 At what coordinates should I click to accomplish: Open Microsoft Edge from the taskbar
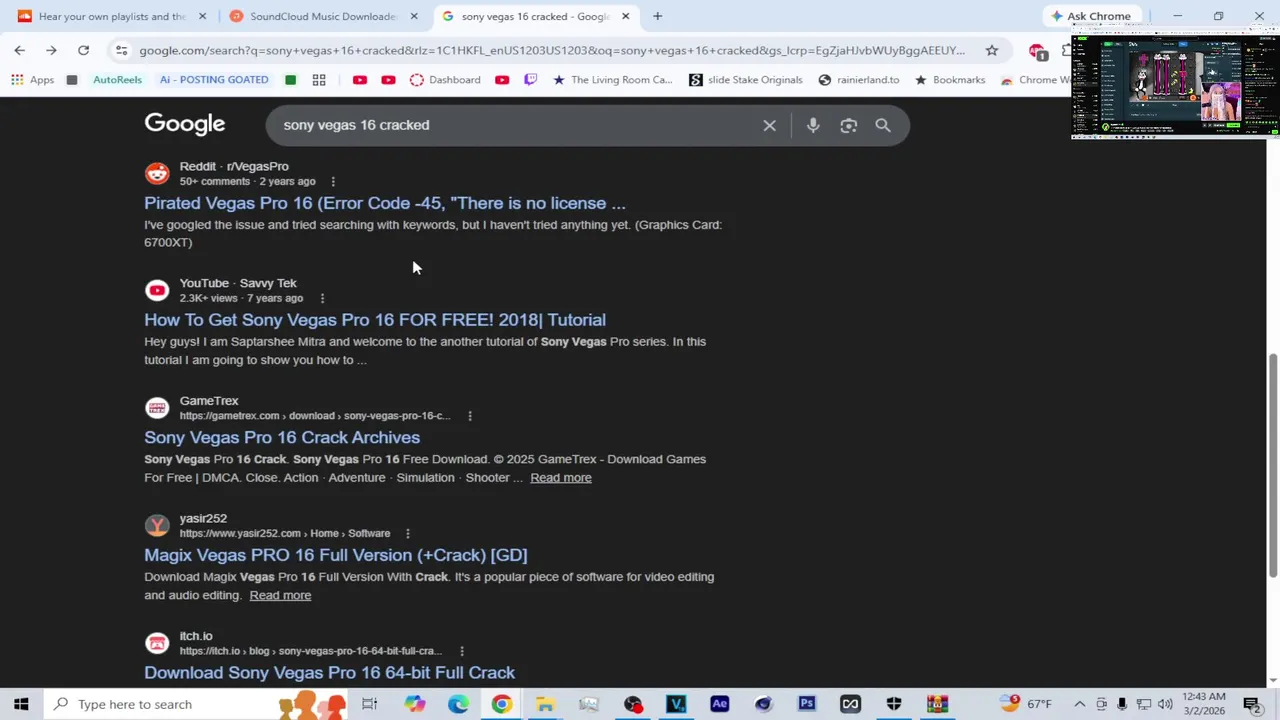[x=458, y=704]
